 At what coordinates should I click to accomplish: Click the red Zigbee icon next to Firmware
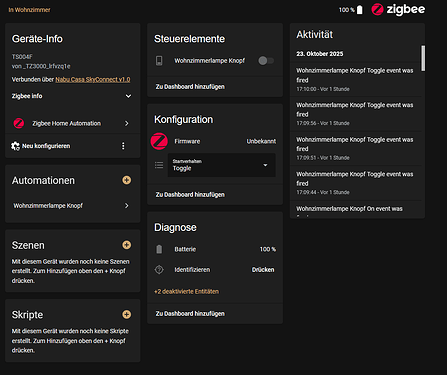159,141
